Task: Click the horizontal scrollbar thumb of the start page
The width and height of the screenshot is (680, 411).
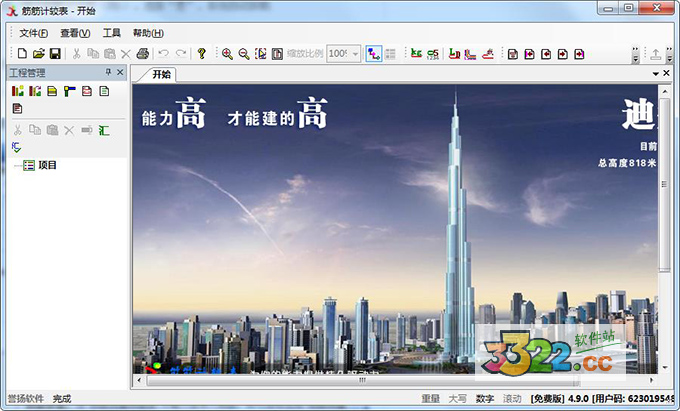Action: (x=363, y=380)
